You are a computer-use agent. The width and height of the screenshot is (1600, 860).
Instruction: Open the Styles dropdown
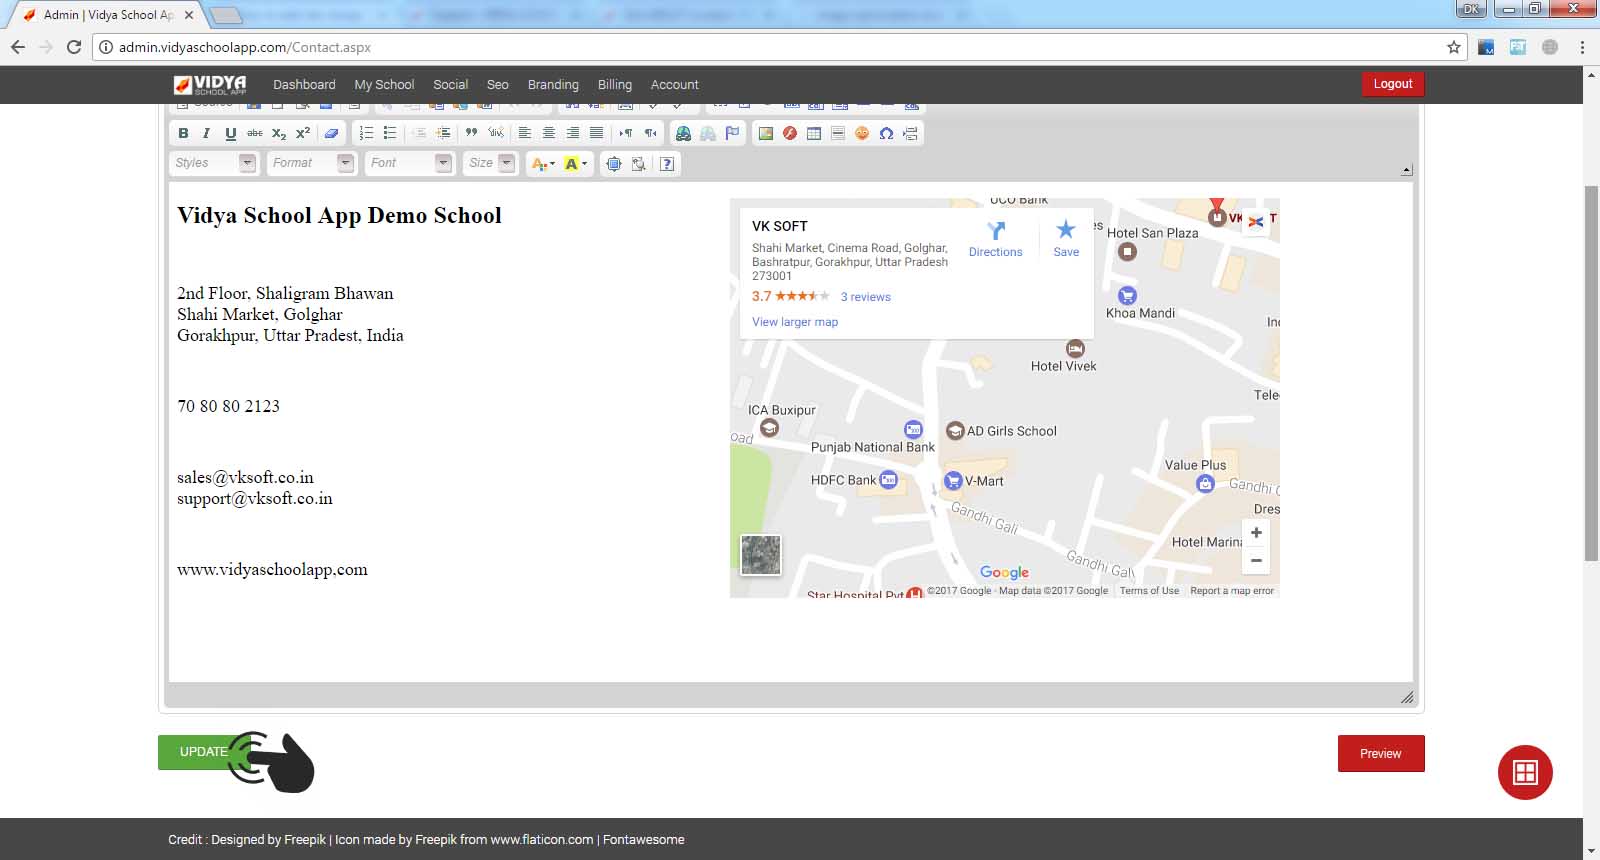pyautogui.click(x=214, y=163)
